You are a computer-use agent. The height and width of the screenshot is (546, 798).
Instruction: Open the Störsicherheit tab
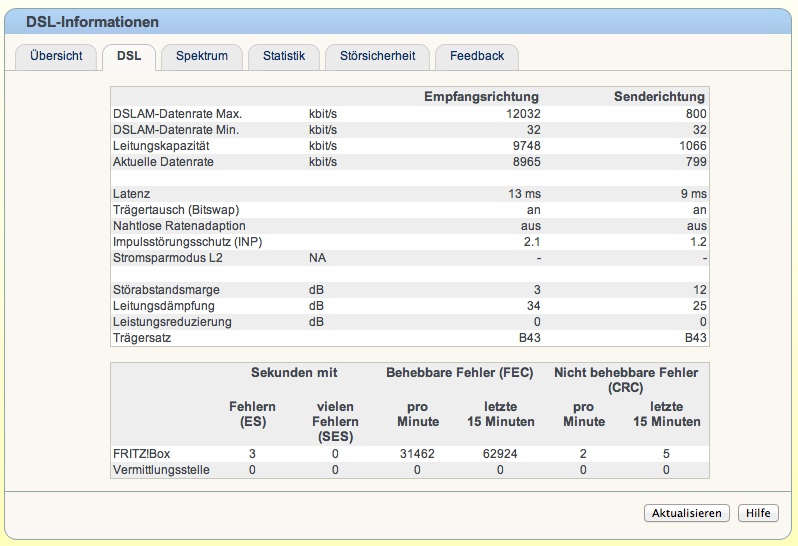click(377, 56)
